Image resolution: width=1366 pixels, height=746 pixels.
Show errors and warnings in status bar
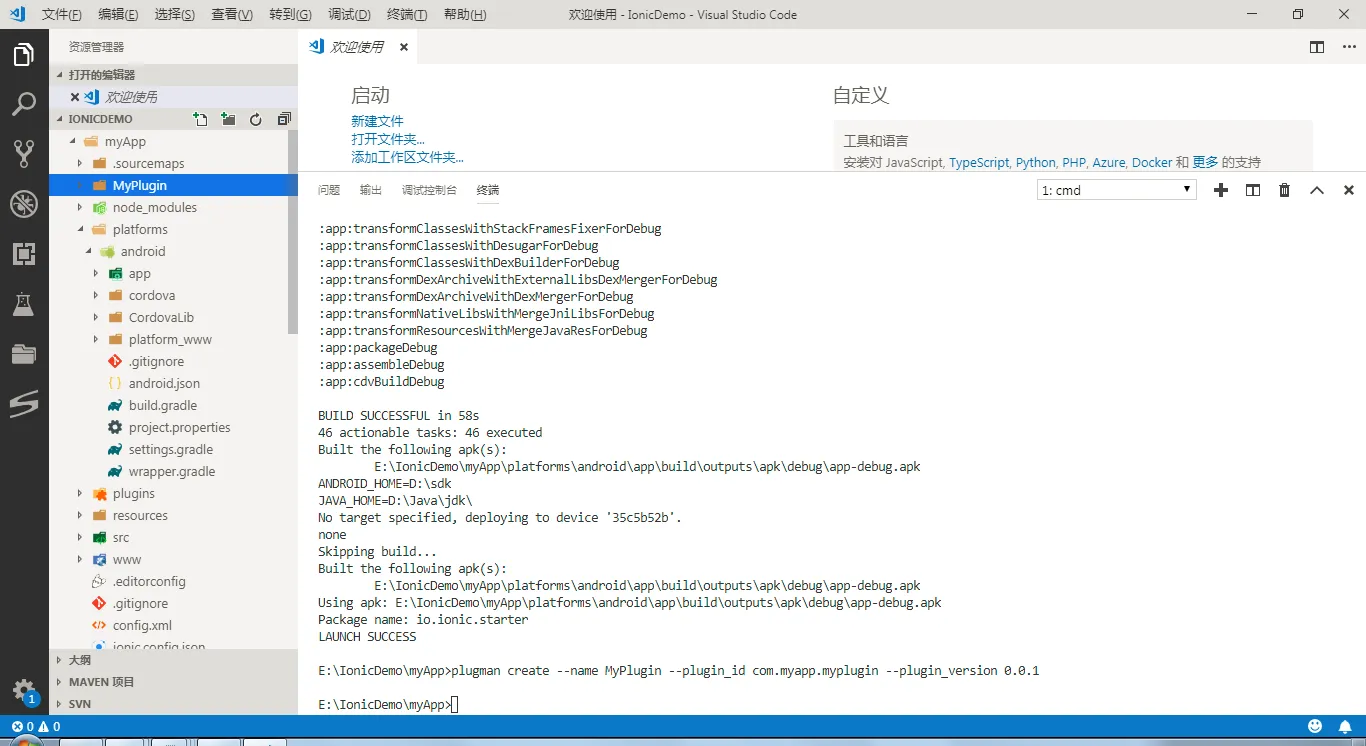tap(36, 727)
